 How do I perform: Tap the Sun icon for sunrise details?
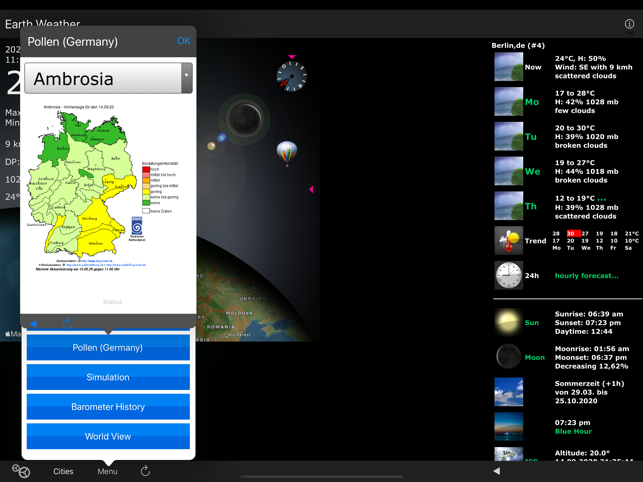(508, 322)
